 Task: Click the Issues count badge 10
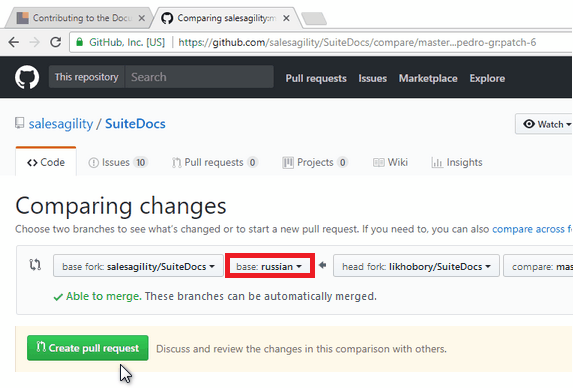click(141, 162)
